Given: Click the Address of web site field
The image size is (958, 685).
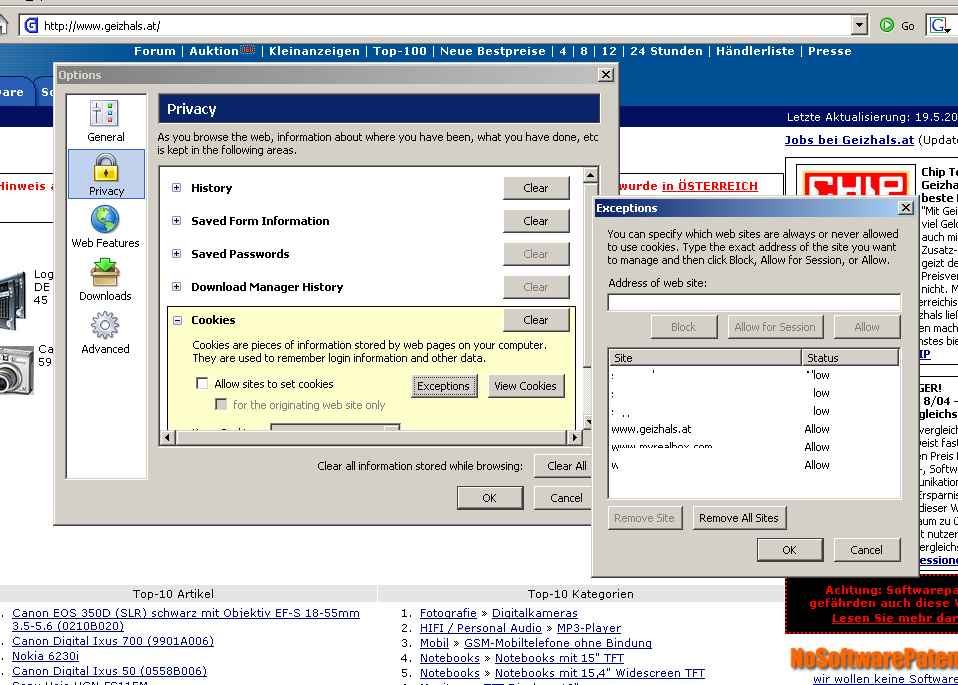Looking at the screenshot, I should click(x=754, y=302).
